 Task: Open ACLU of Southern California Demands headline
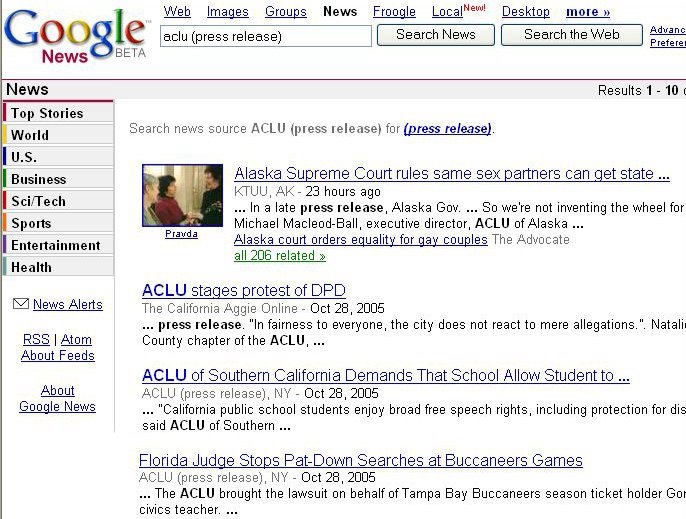coord(386,375)
